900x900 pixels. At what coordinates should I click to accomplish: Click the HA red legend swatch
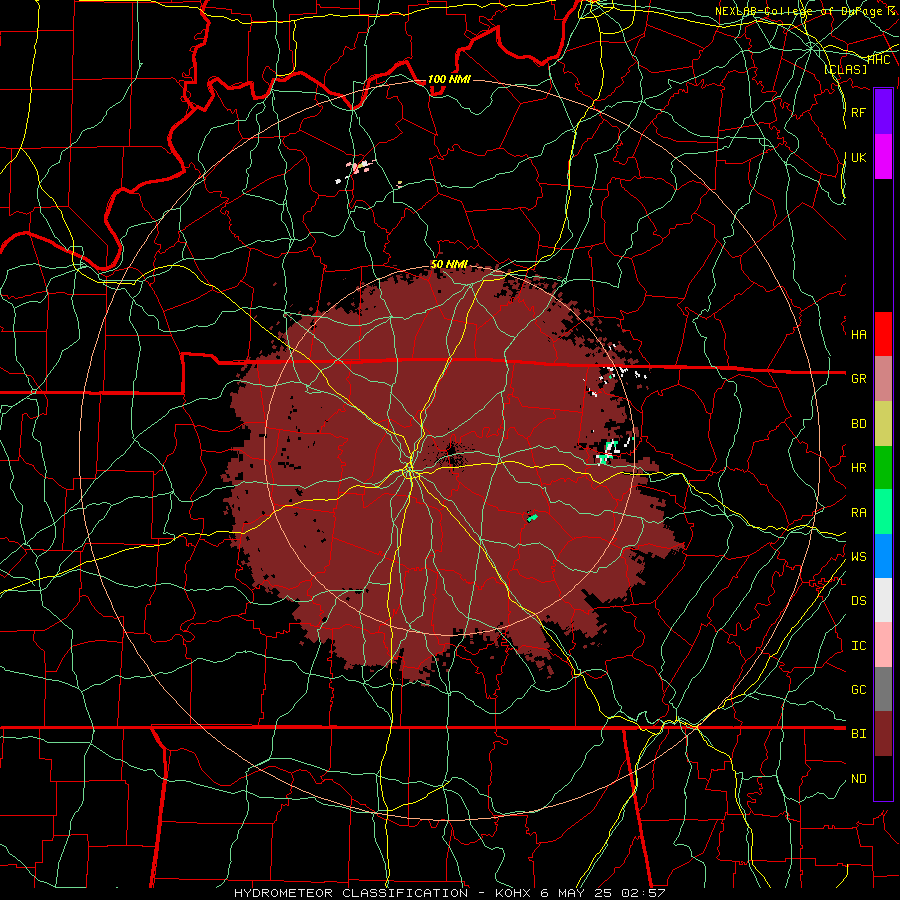point(883,334)
